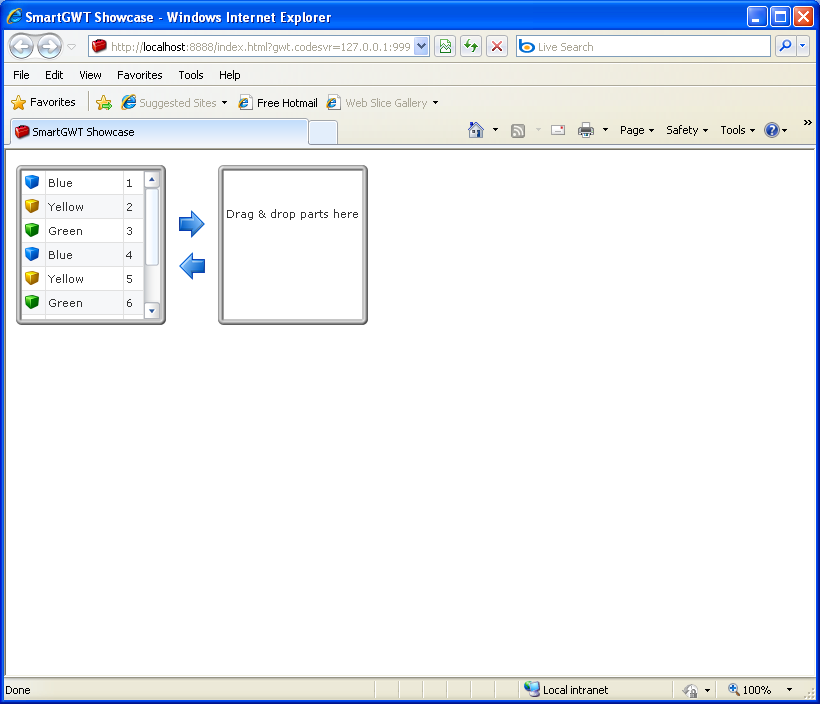Stop loading with the red X icon
The image size is (820, 704).
click(497, 47)
